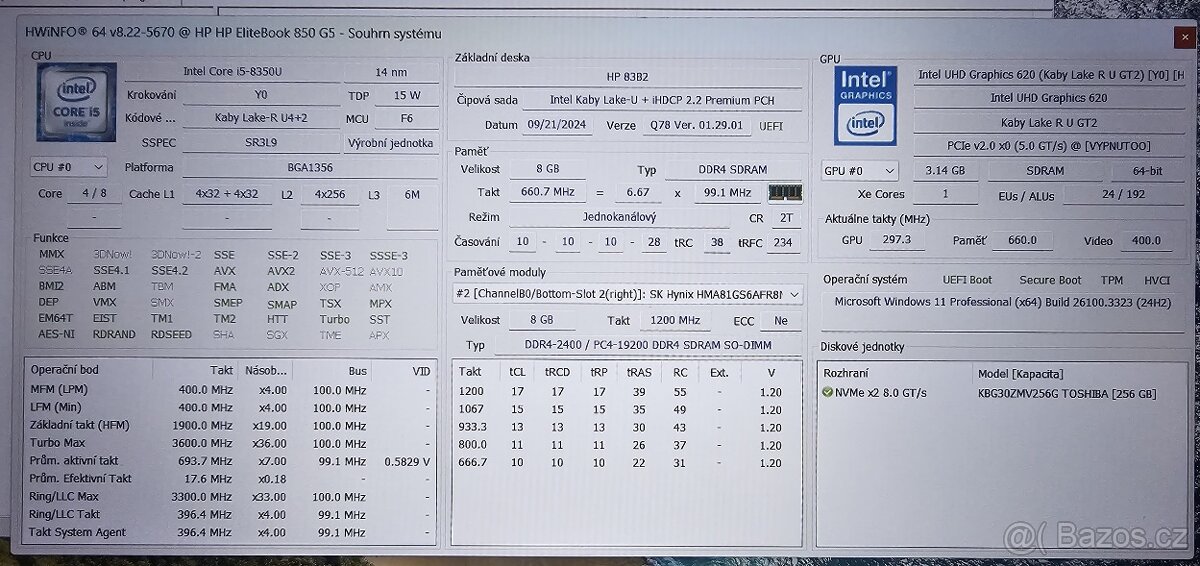Click the Core count 4 / 8
Image resolution: width=1200 pixels, height=566 pixels.
pos(94,194)
